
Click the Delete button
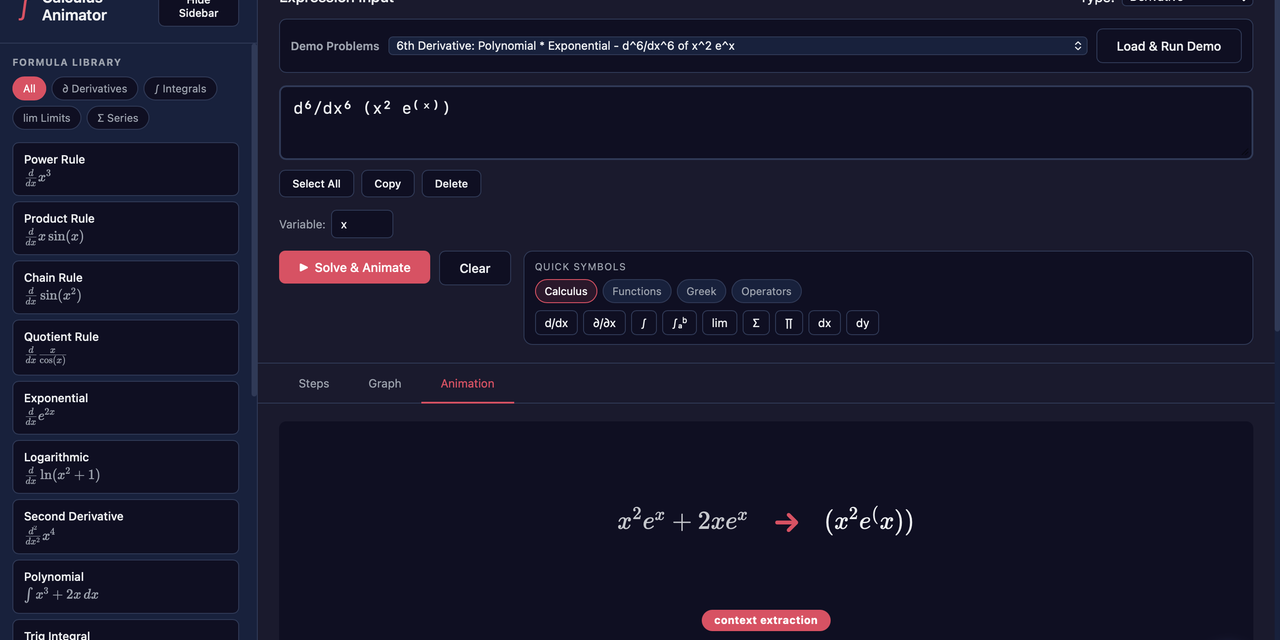click(x=451, y=184)
